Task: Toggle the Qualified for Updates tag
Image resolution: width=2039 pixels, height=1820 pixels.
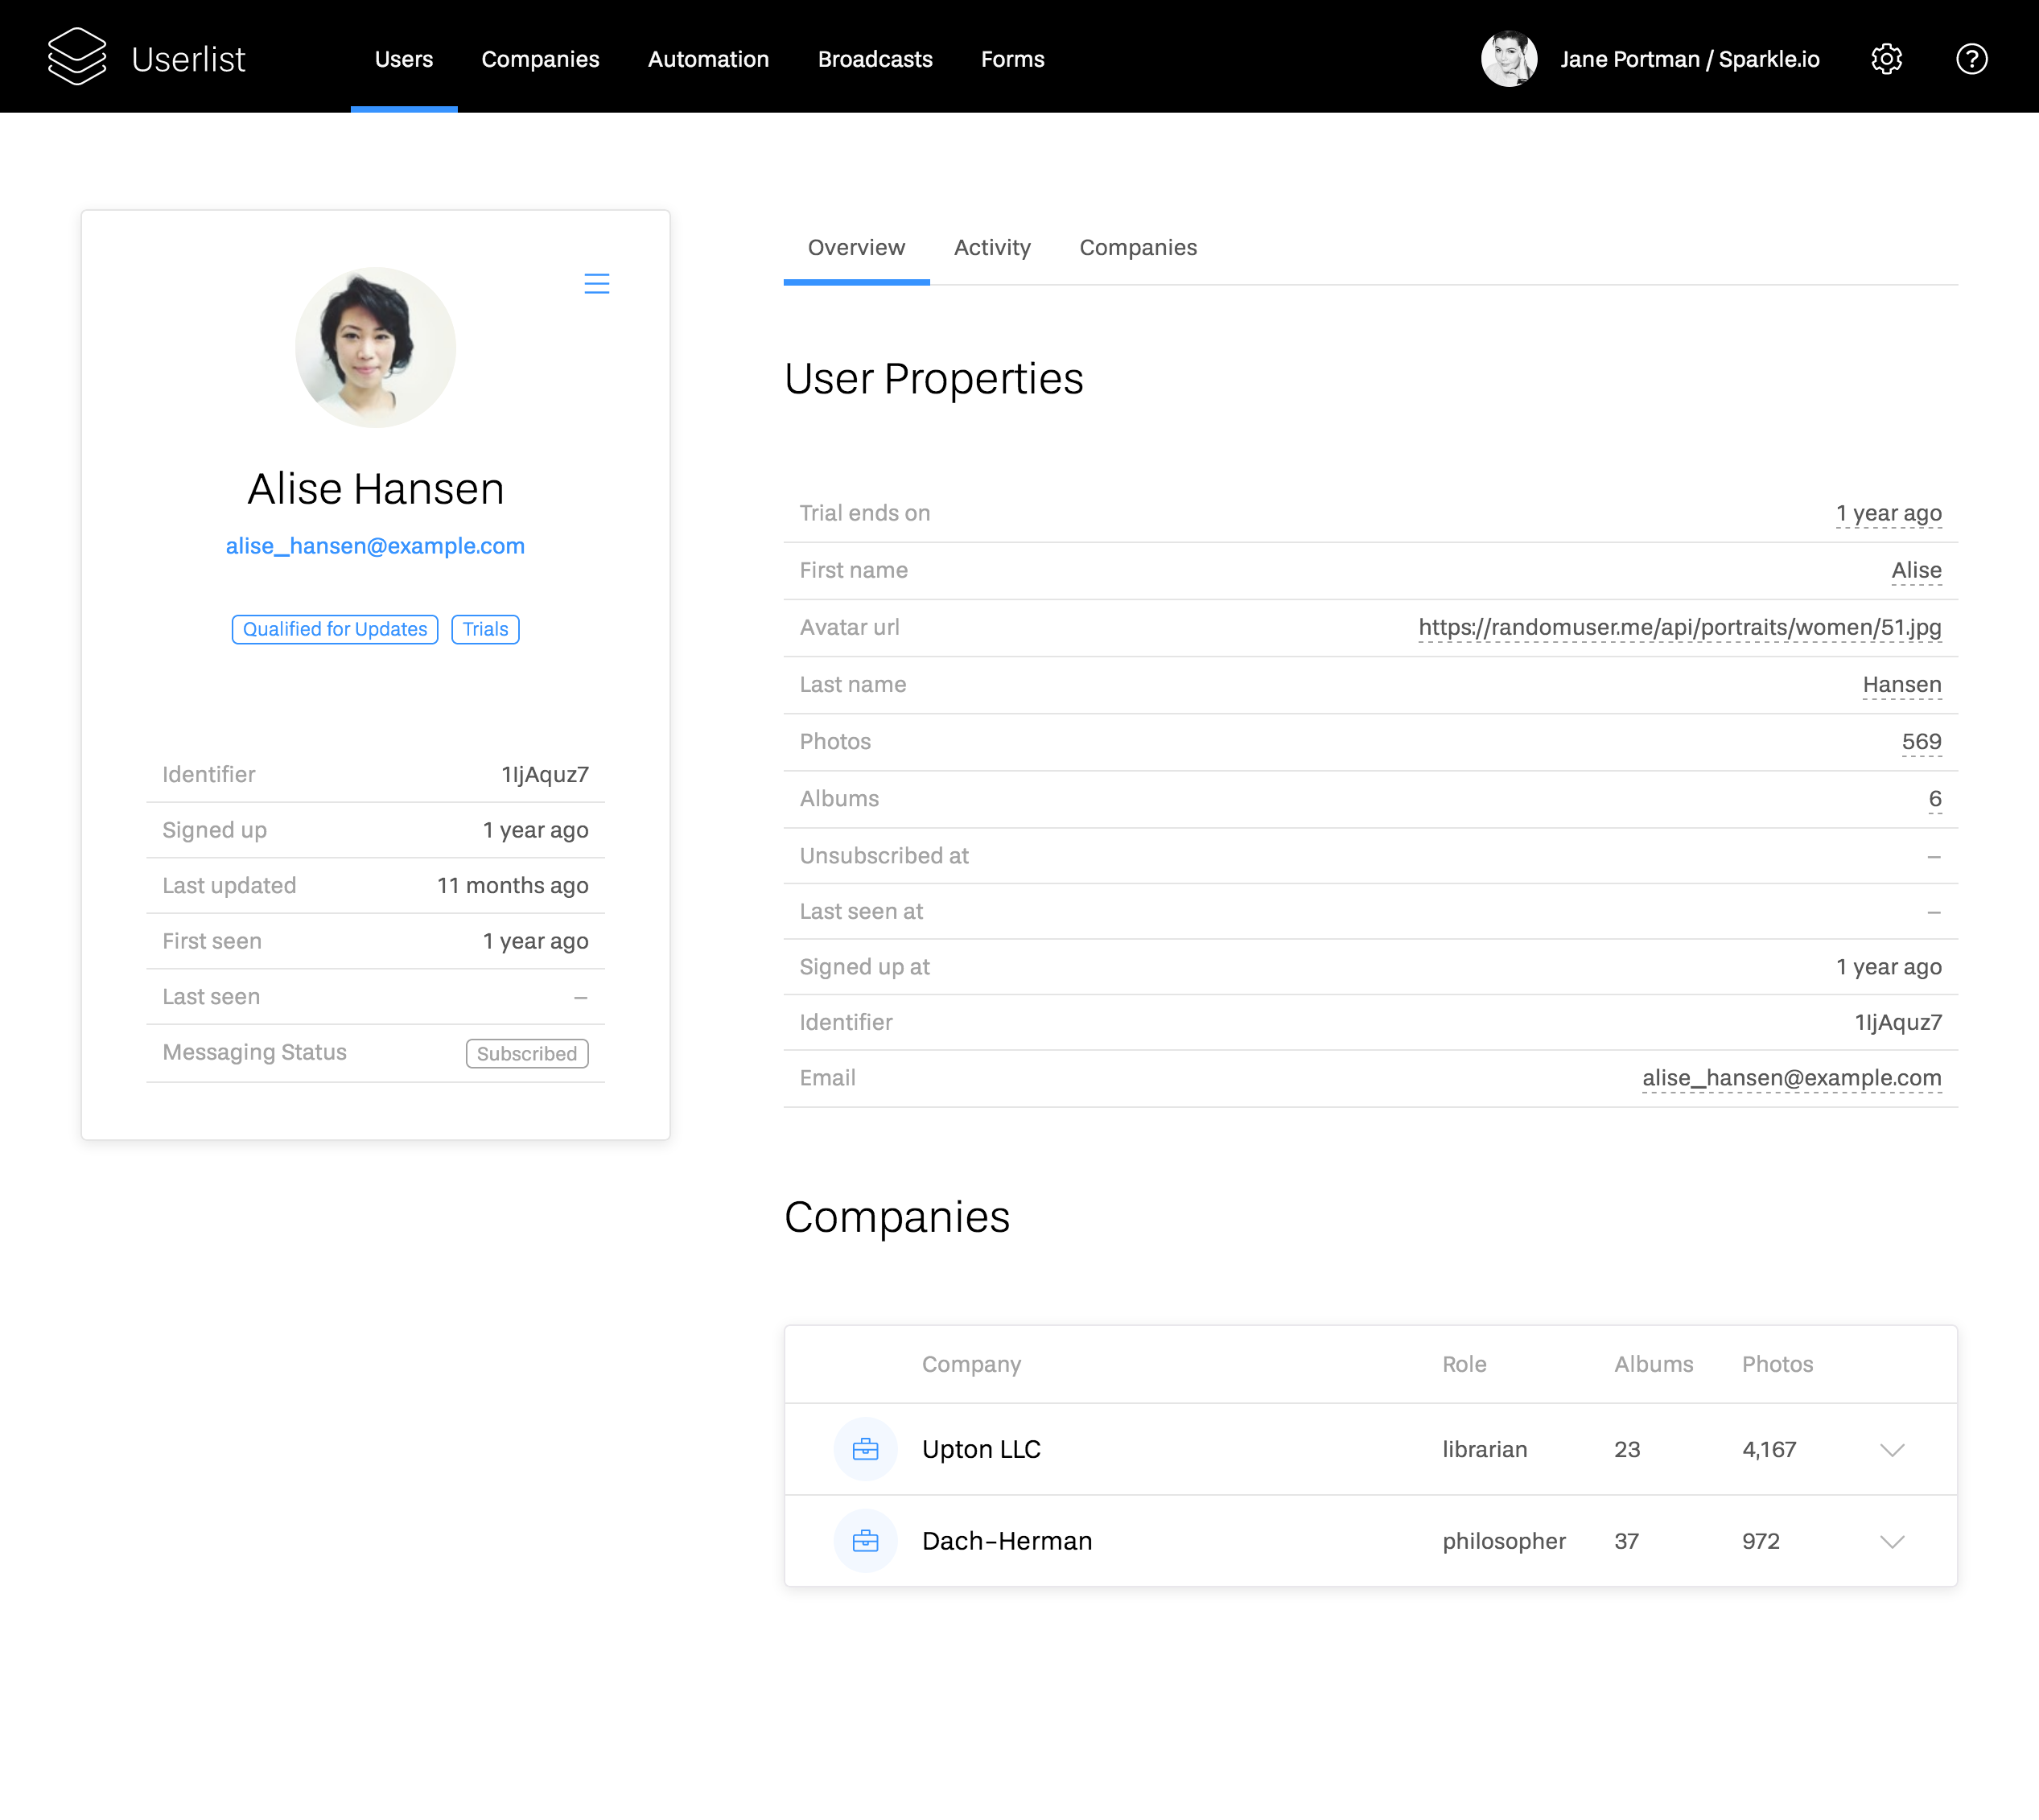Action: pyautogui.click(x=334, y=629)
